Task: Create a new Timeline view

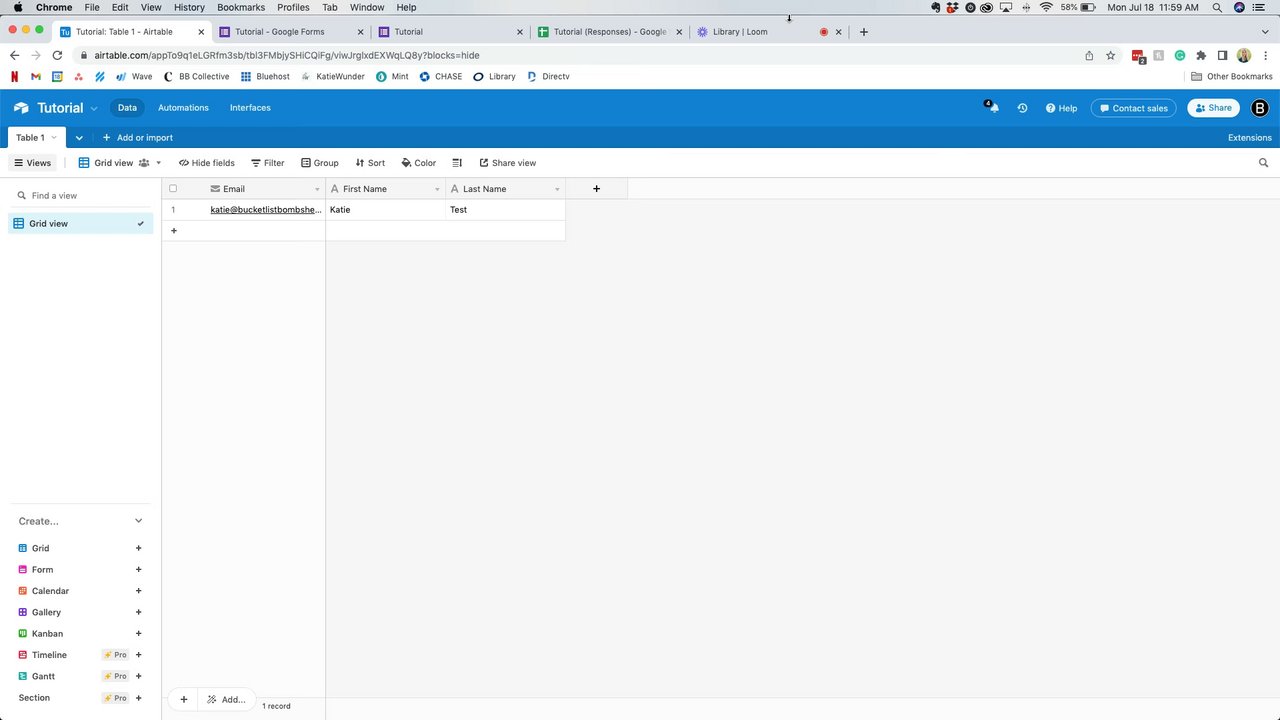Action: 139,655
